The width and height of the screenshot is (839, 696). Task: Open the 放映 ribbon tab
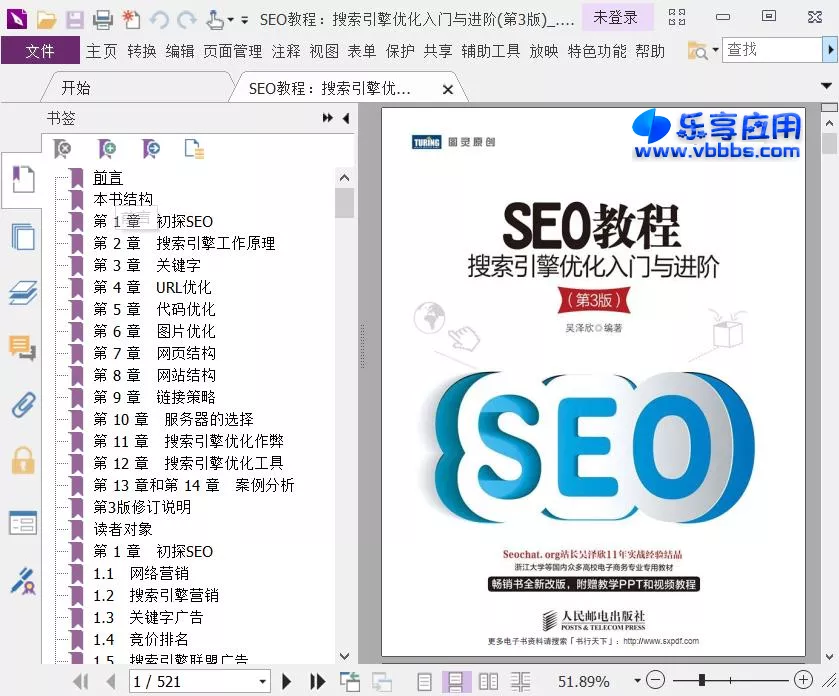tap(544, 51)
